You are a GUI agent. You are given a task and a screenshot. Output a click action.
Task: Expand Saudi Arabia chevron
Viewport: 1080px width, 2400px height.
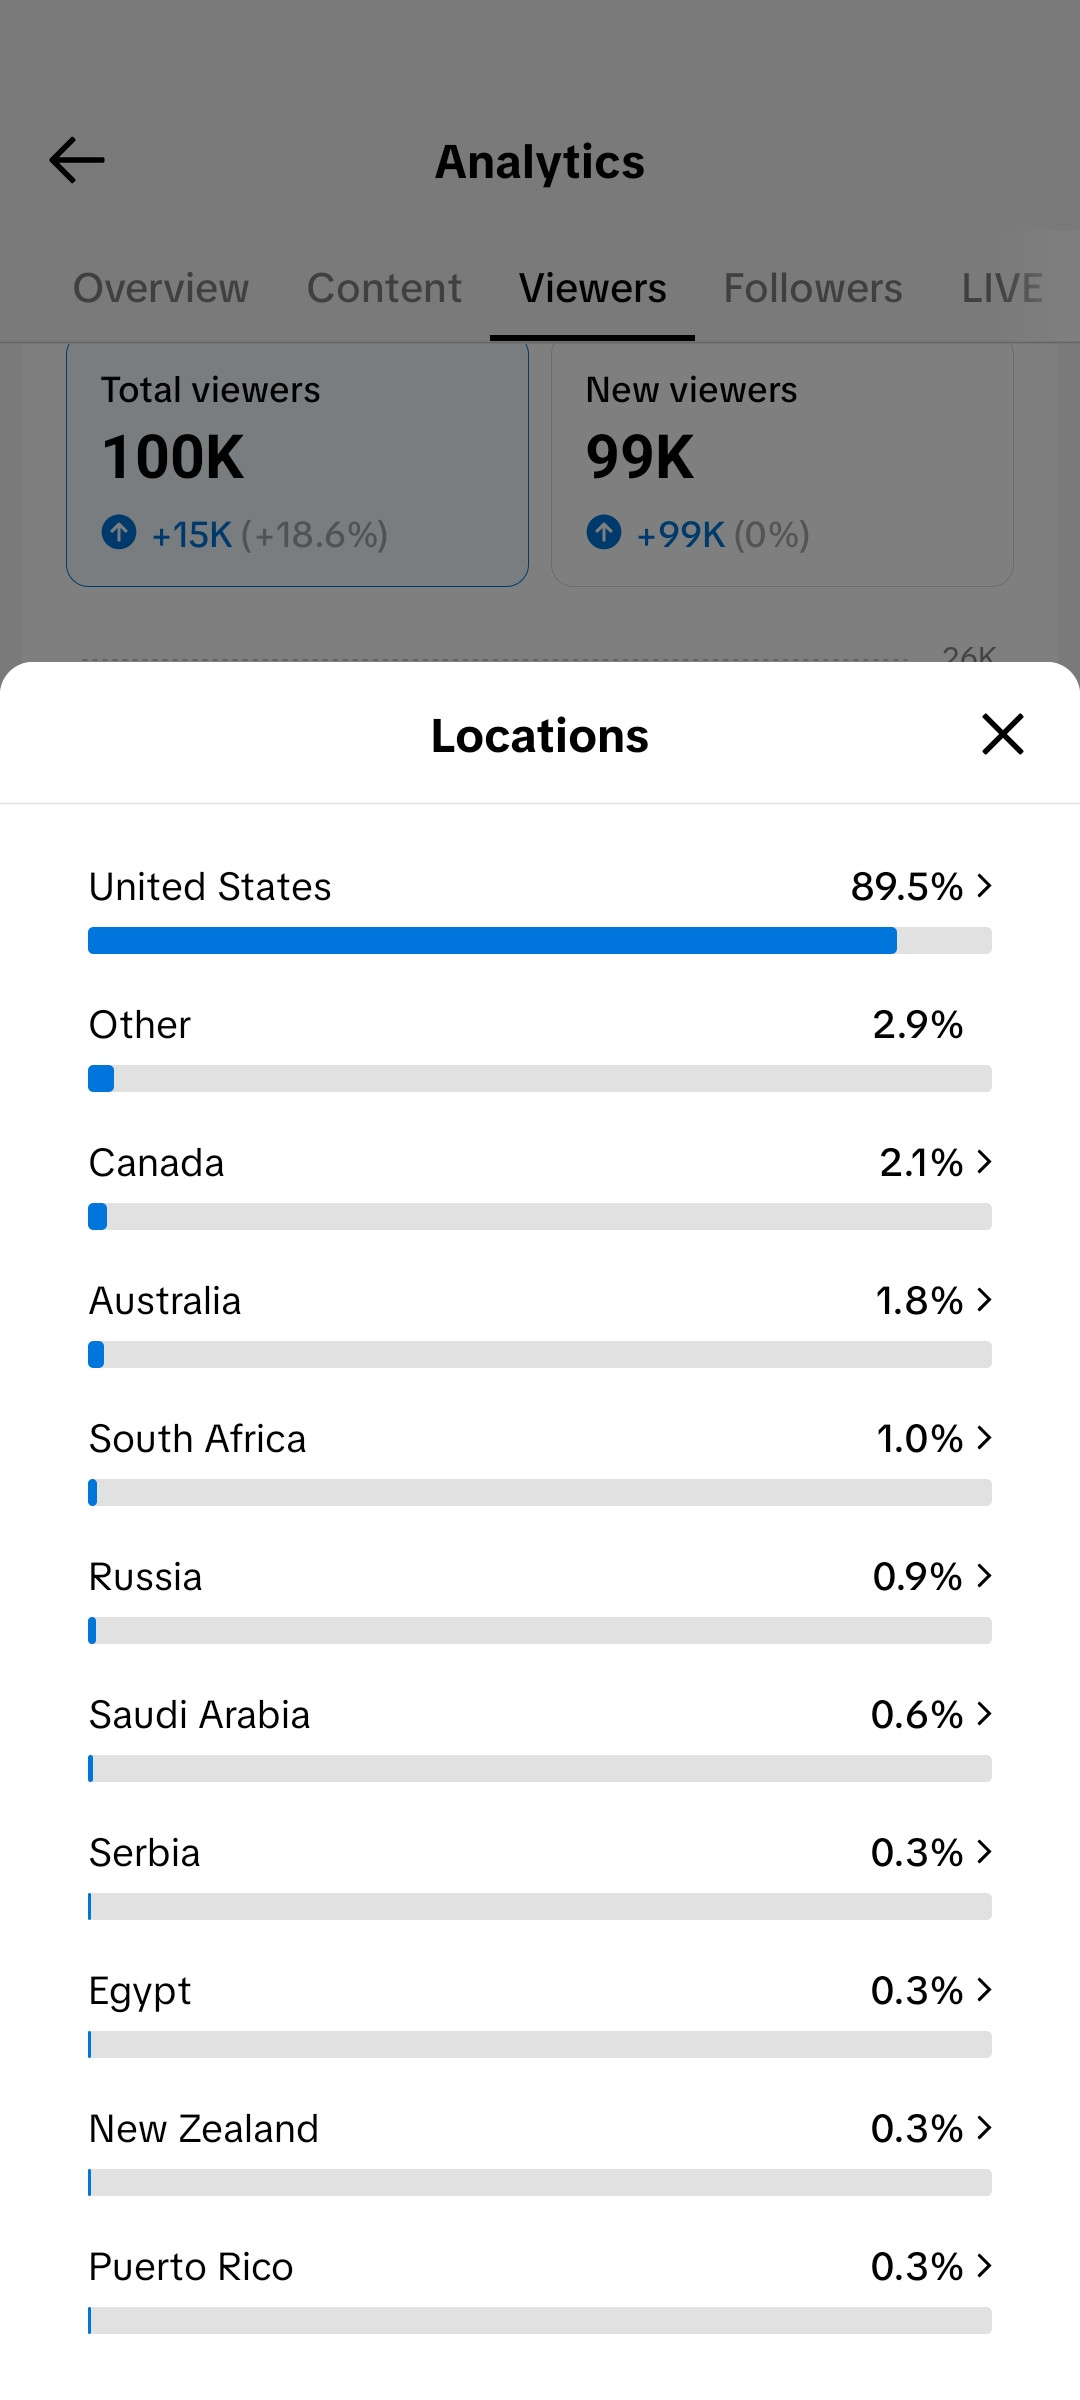coord(984,1714)
